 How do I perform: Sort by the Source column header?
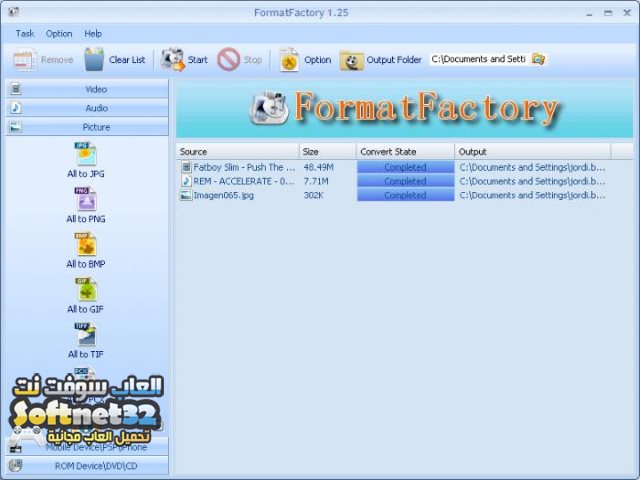pos(238,151)
